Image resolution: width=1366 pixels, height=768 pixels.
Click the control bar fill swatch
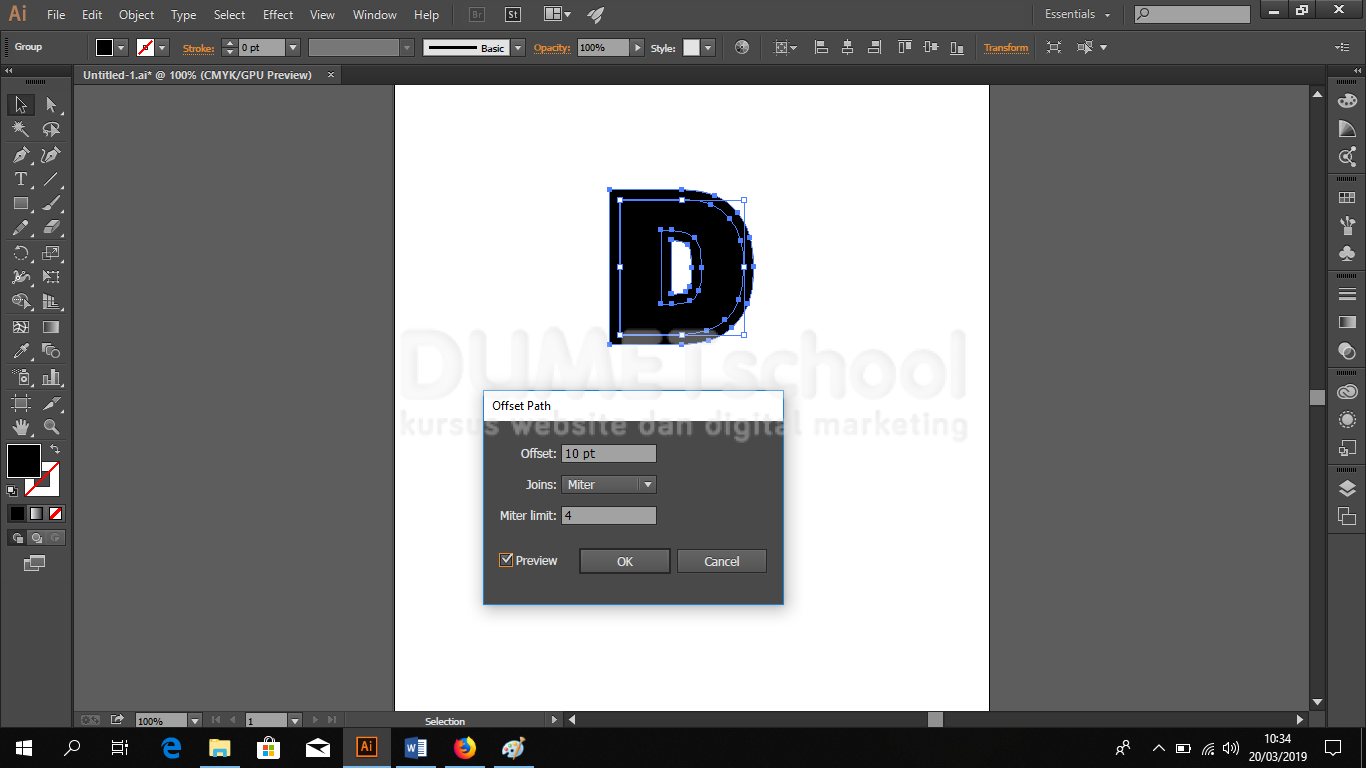pyautogui.click(x=105, y=48)
